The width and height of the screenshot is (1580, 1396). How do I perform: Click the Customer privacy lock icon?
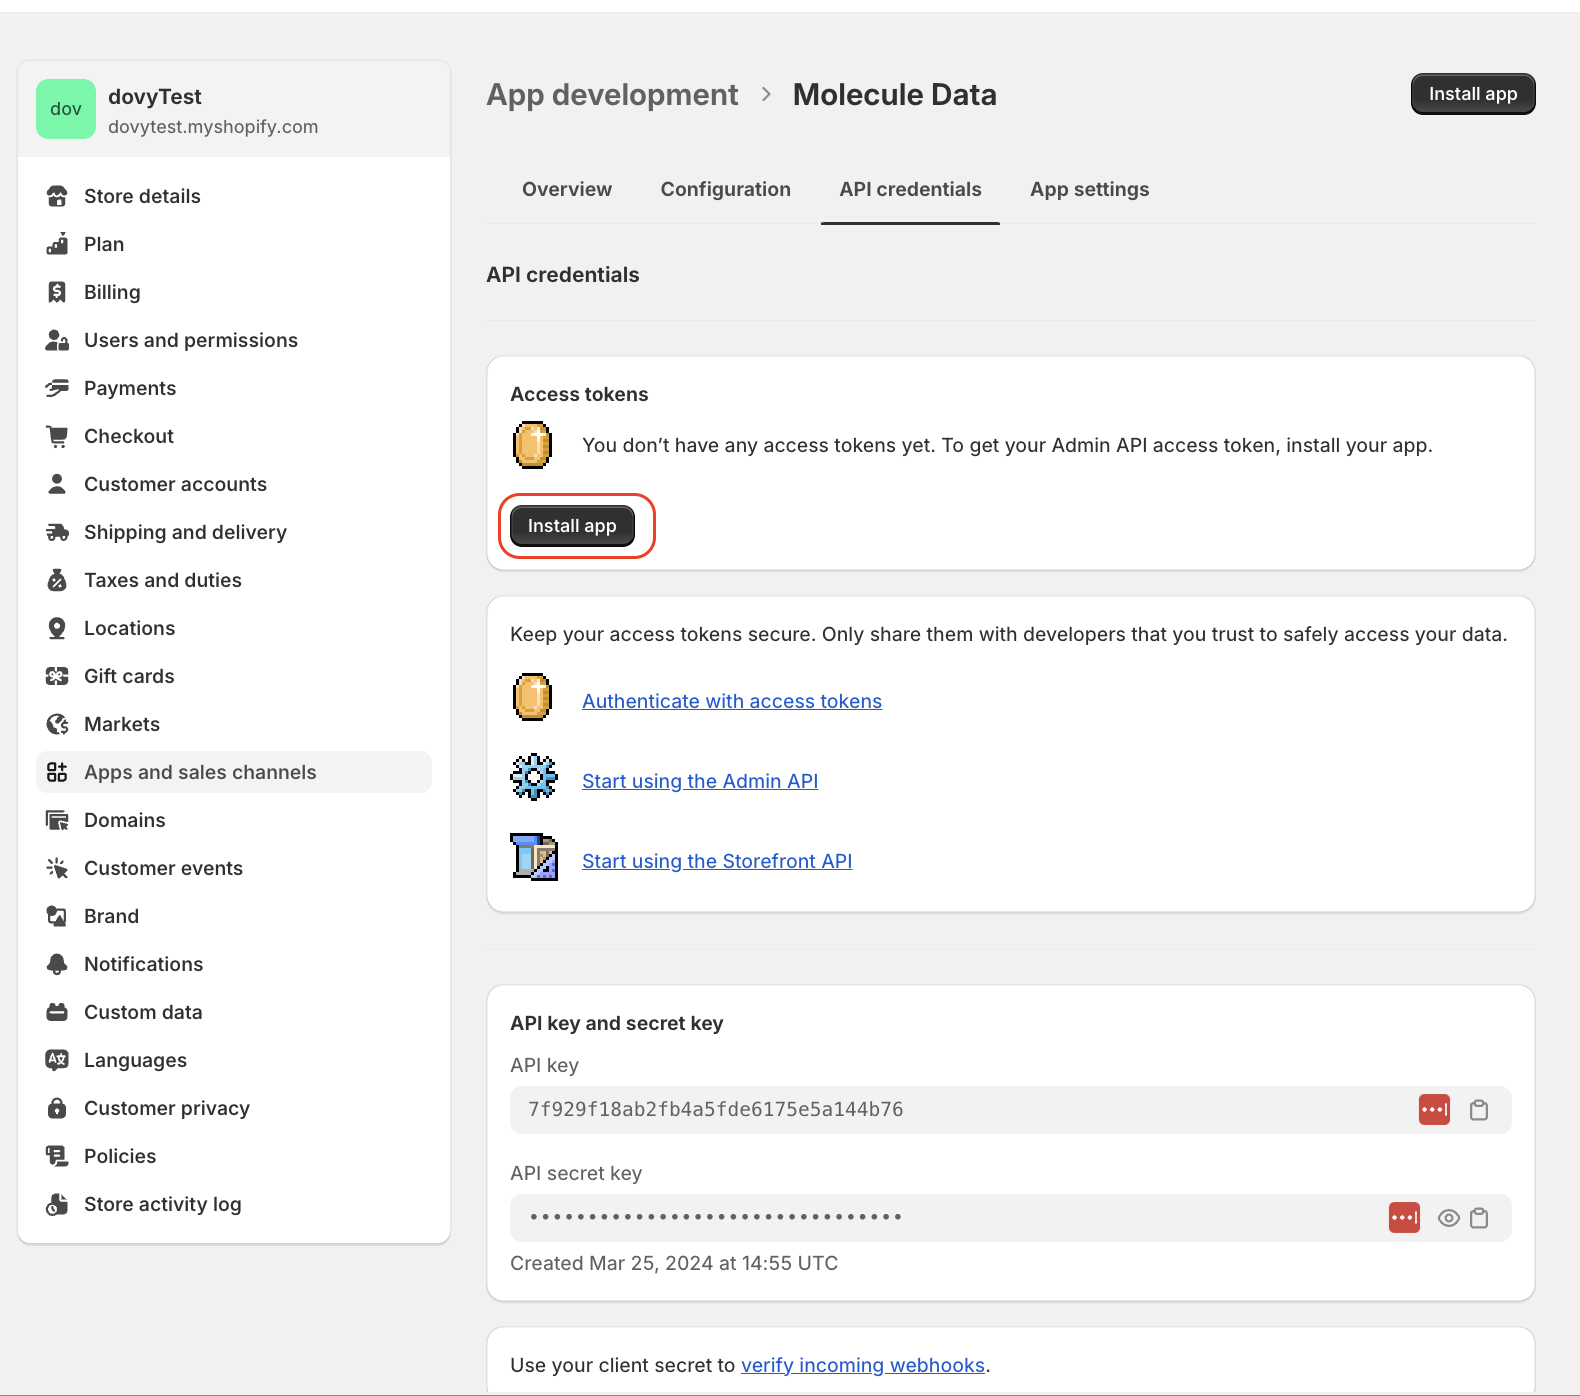[x=57, y=1108]
